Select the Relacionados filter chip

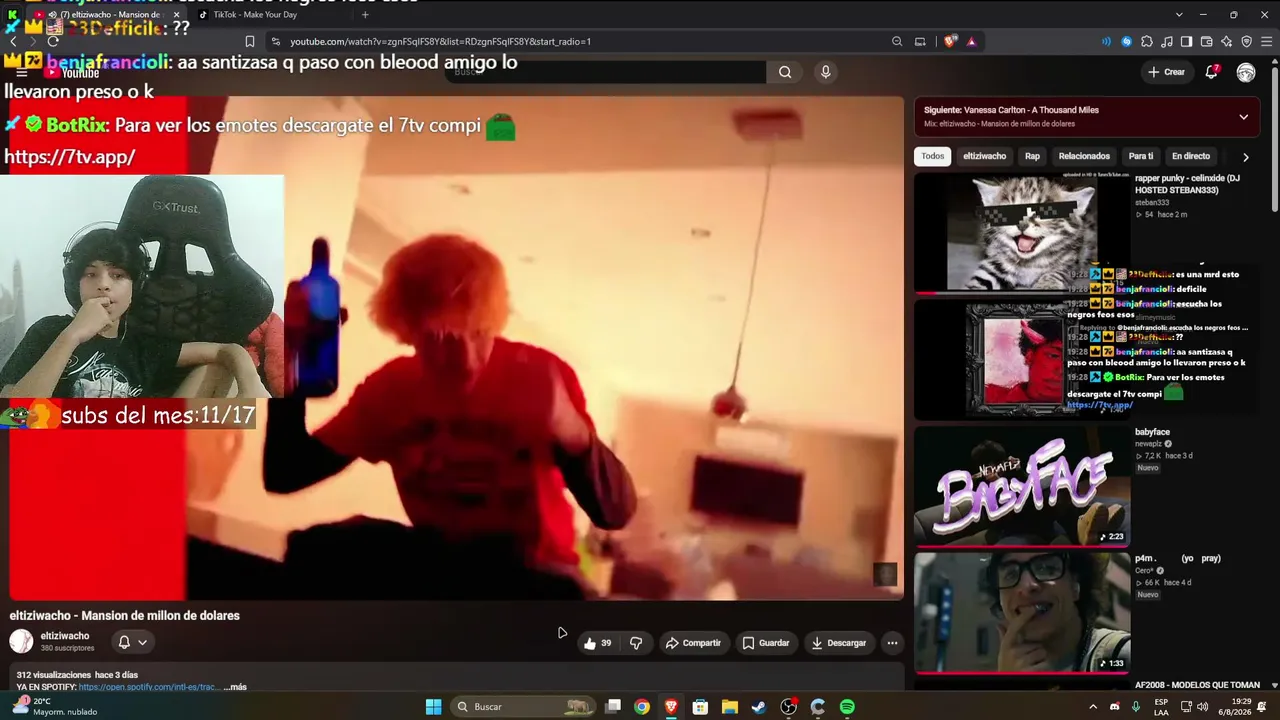(x=1084, y=156)
